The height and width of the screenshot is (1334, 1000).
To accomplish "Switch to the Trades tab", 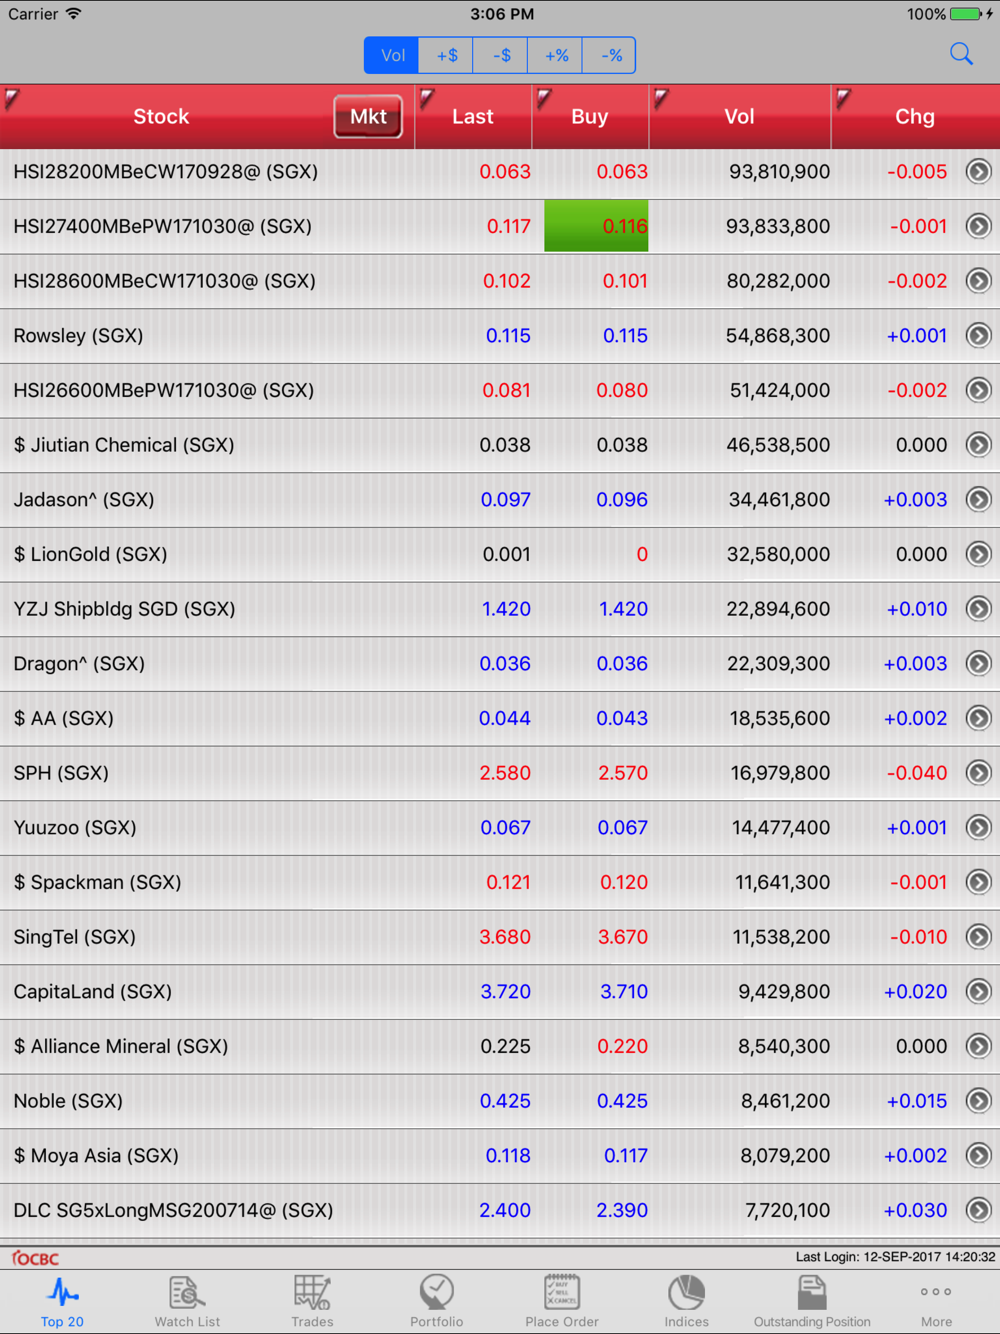I will coord(312,1302).
